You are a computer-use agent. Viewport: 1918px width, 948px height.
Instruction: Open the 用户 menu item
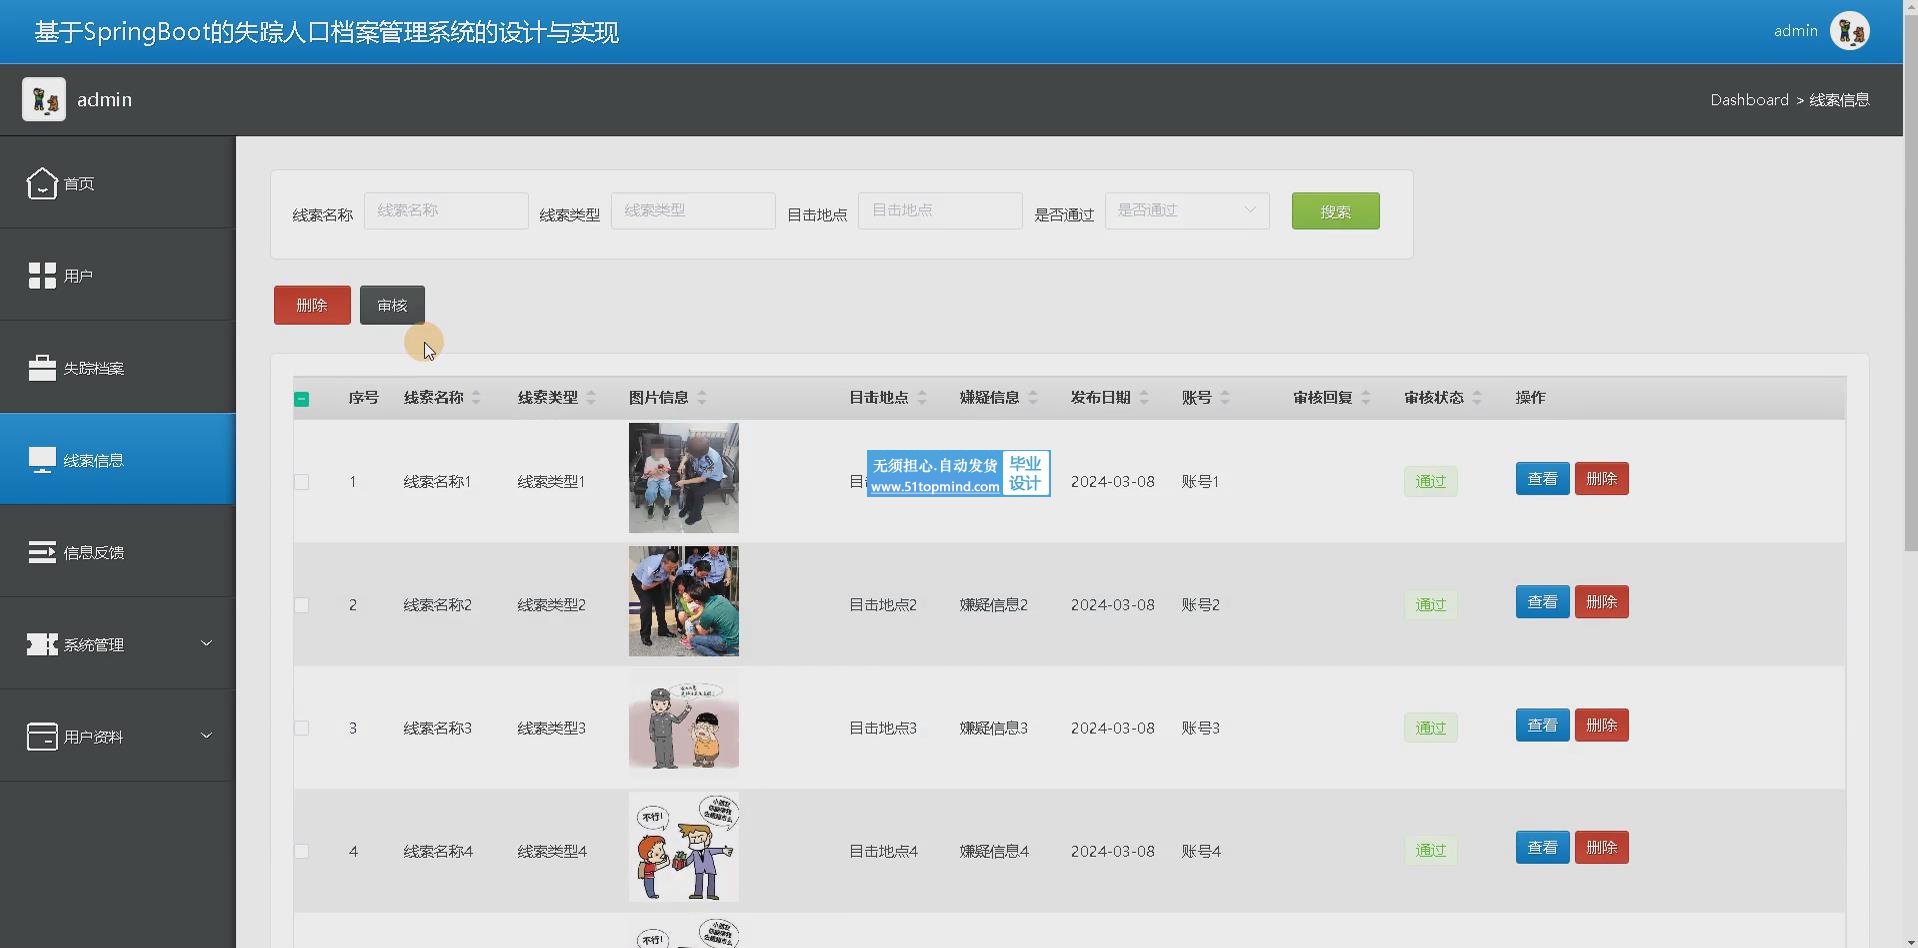(x=118, y=276)
